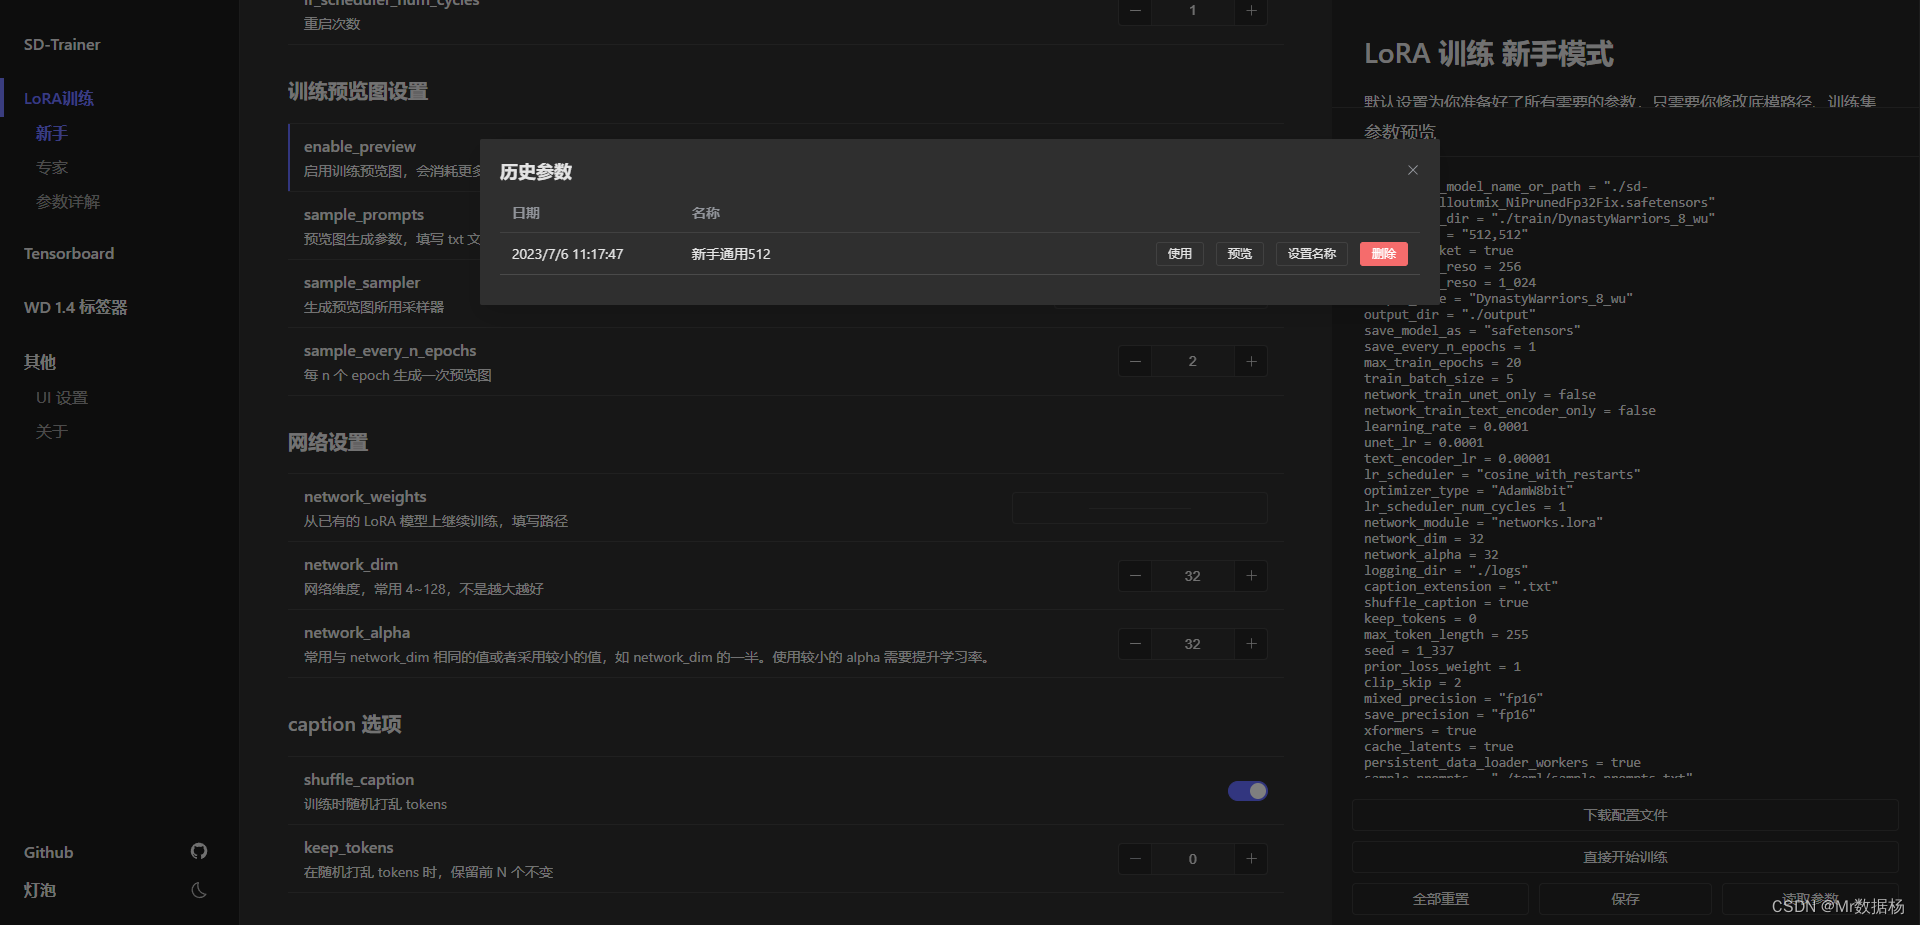Click the network_dim value field showing 32
1920x925 pixels.
click(1192, 576)
